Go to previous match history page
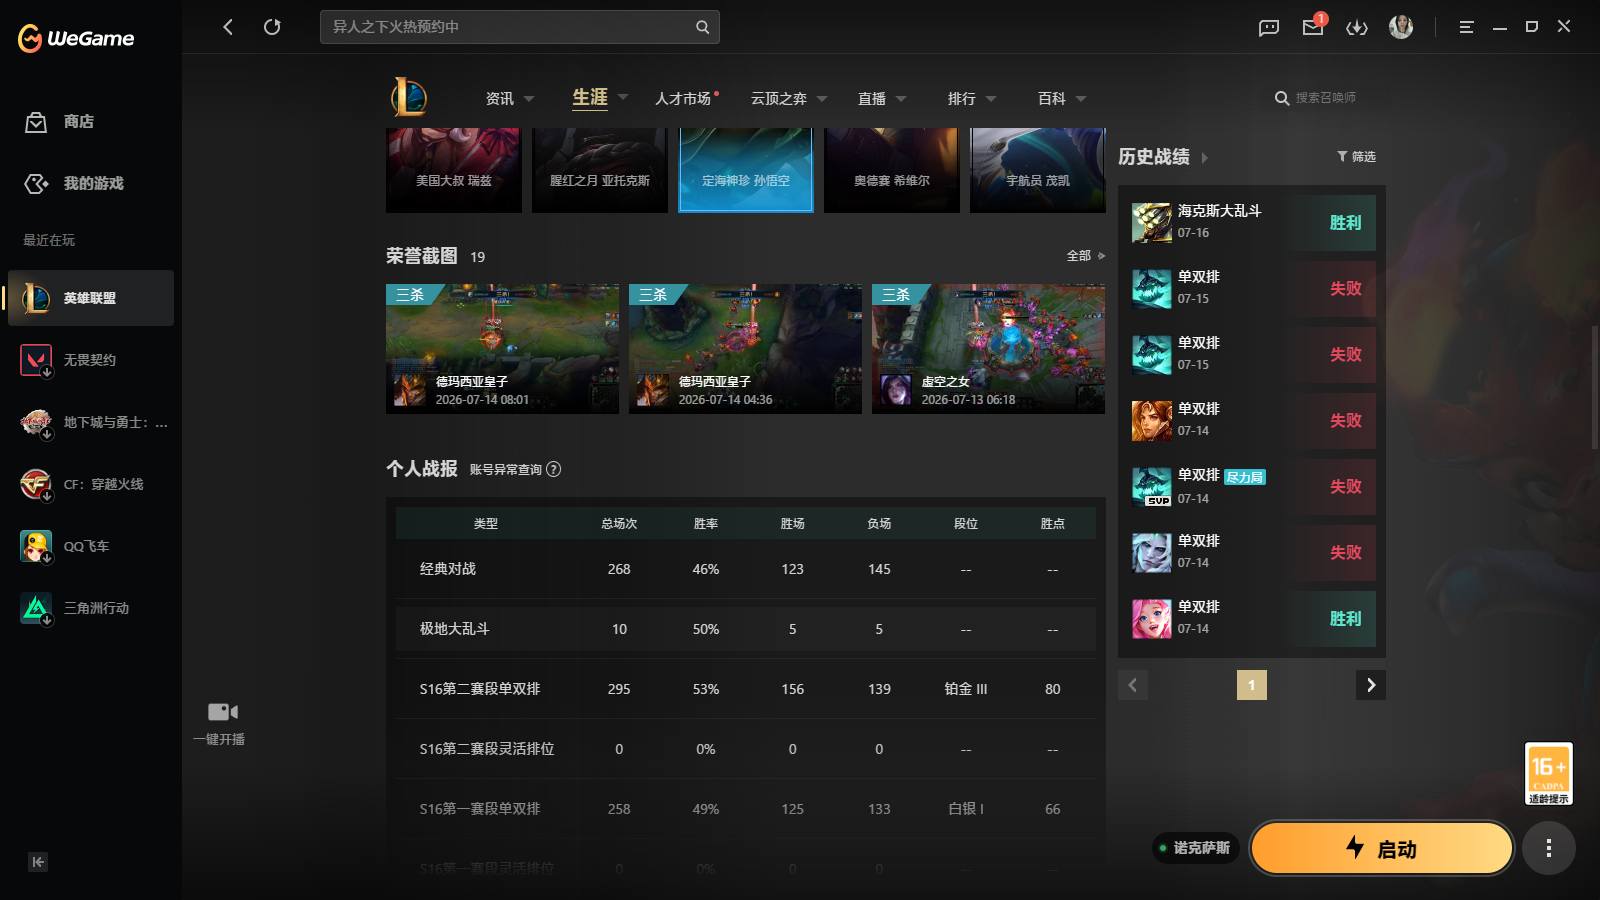1600x900 pixels. tap(1133, 685)
